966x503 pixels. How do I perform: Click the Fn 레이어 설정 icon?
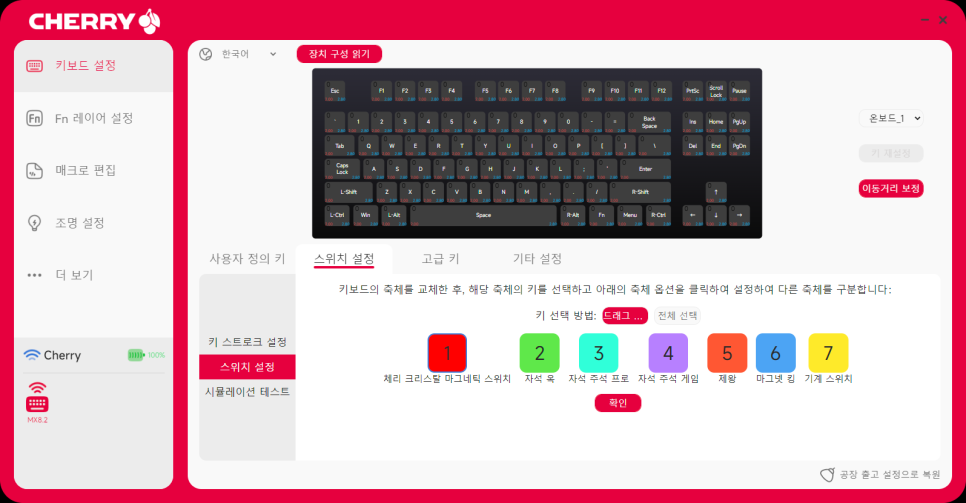point(34,118)
